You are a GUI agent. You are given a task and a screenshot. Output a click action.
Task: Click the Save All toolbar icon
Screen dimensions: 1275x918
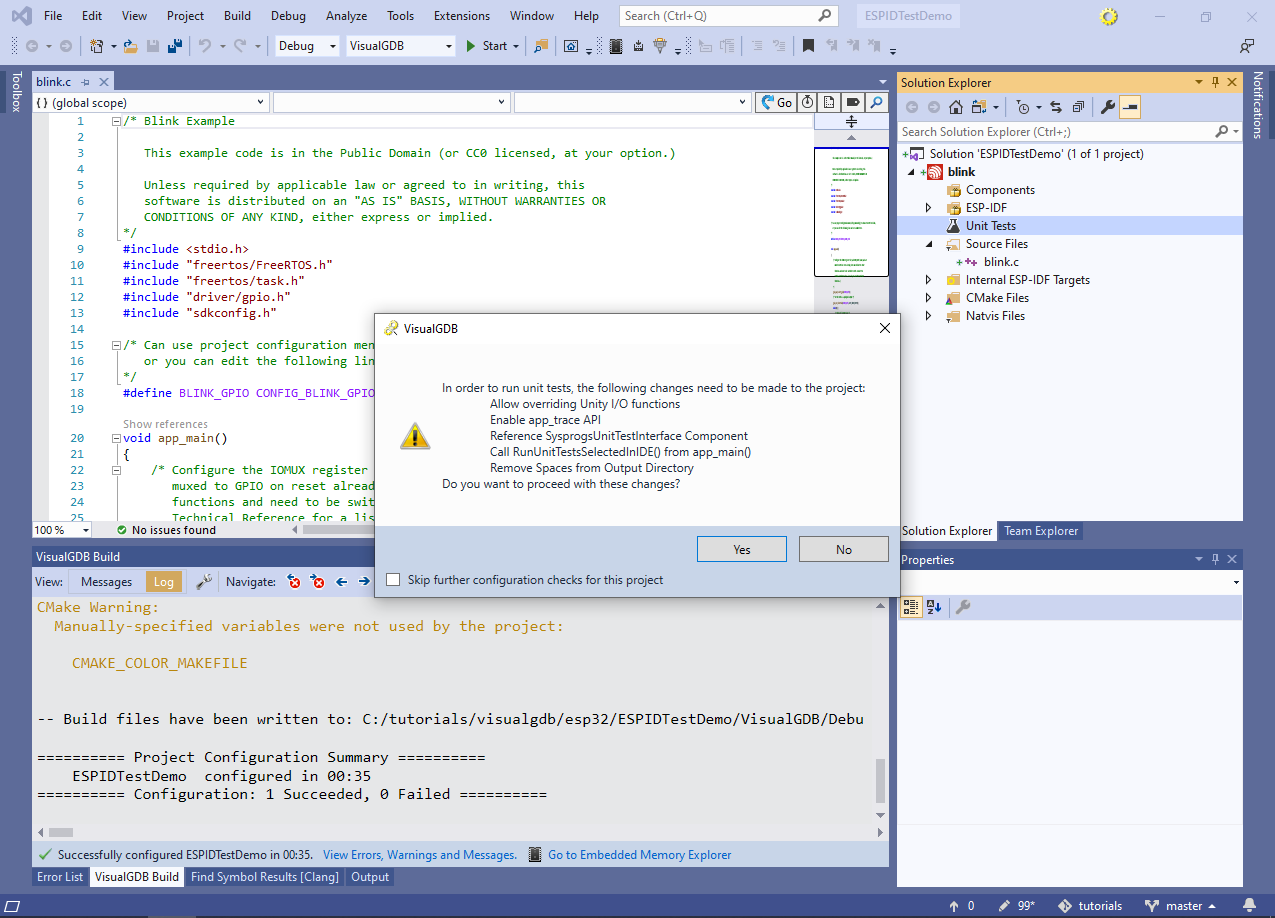click(x=174, y=46)
